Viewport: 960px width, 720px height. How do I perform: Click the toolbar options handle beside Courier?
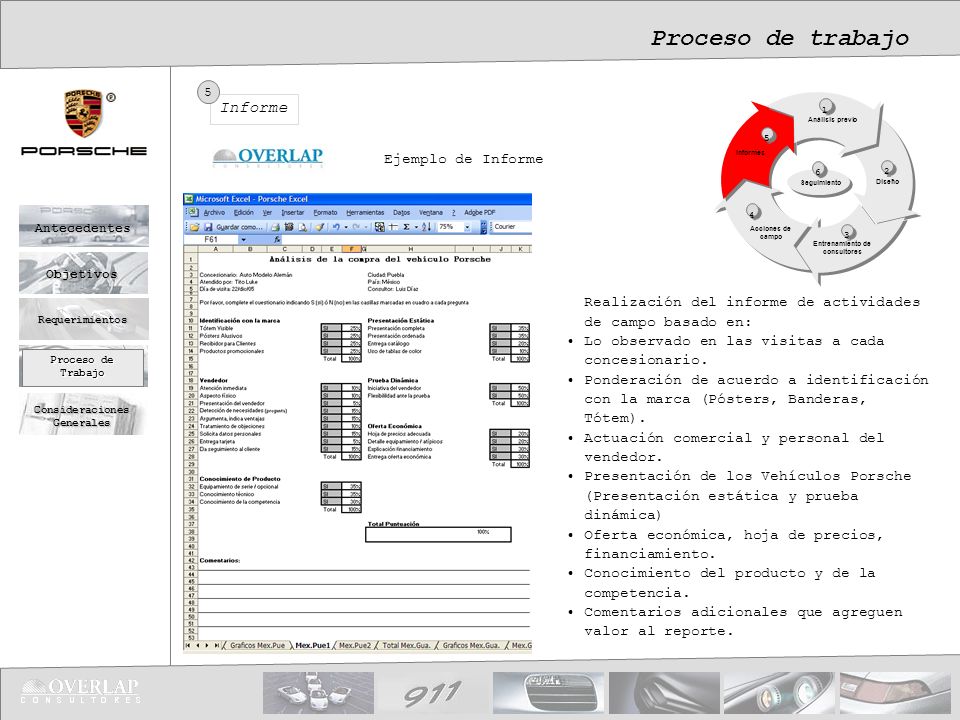point(484,227)
